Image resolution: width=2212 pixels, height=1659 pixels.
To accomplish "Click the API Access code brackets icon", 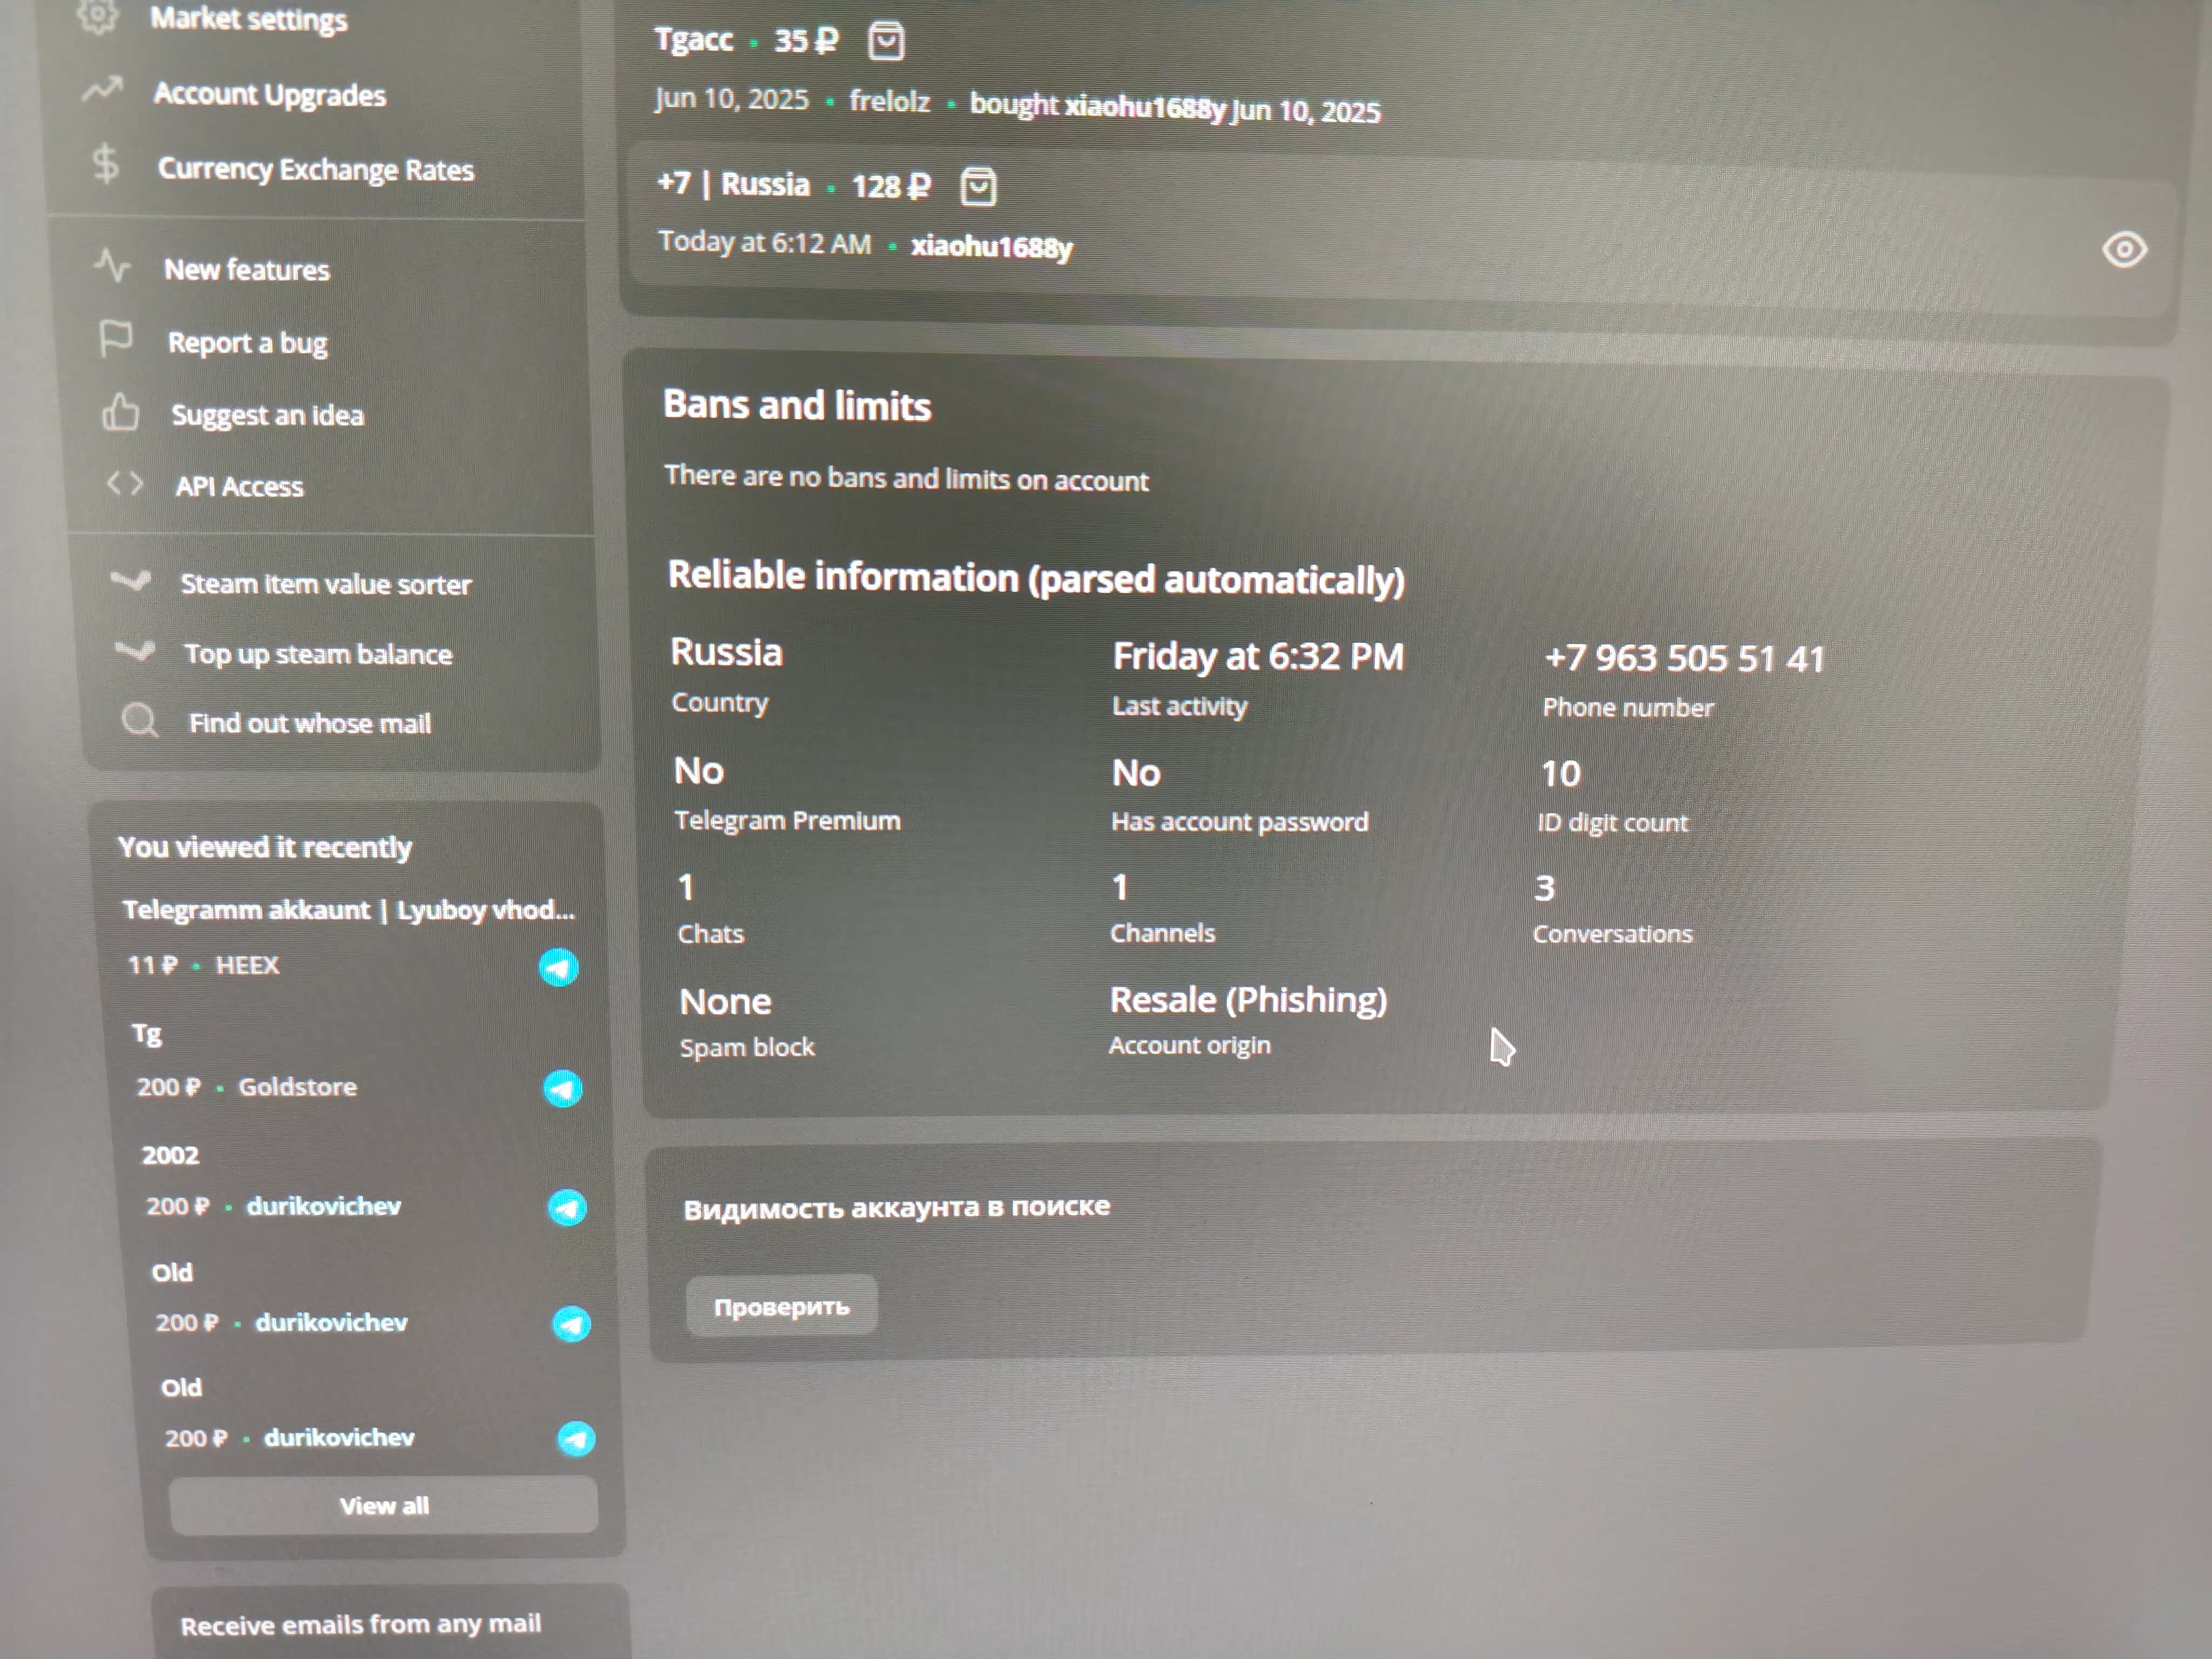I will (x=125, y=484).
